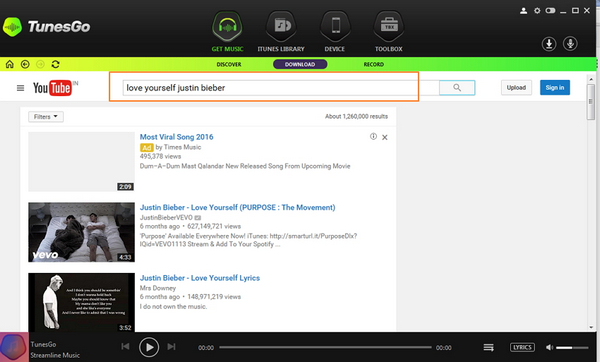This screenshot has width=600, height=362.
Task: Open the playlist queue icon
Action: (488, 347)
